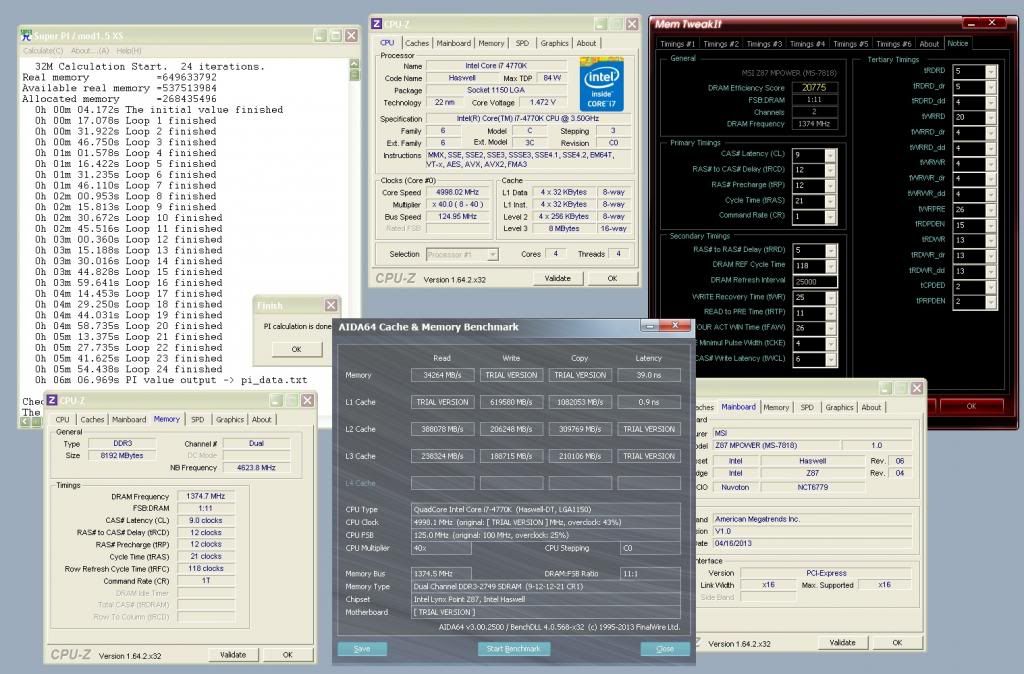Open SPD tab in CPU-Z Mainboard window
The image size is (1024, 674).
point(807,407)
